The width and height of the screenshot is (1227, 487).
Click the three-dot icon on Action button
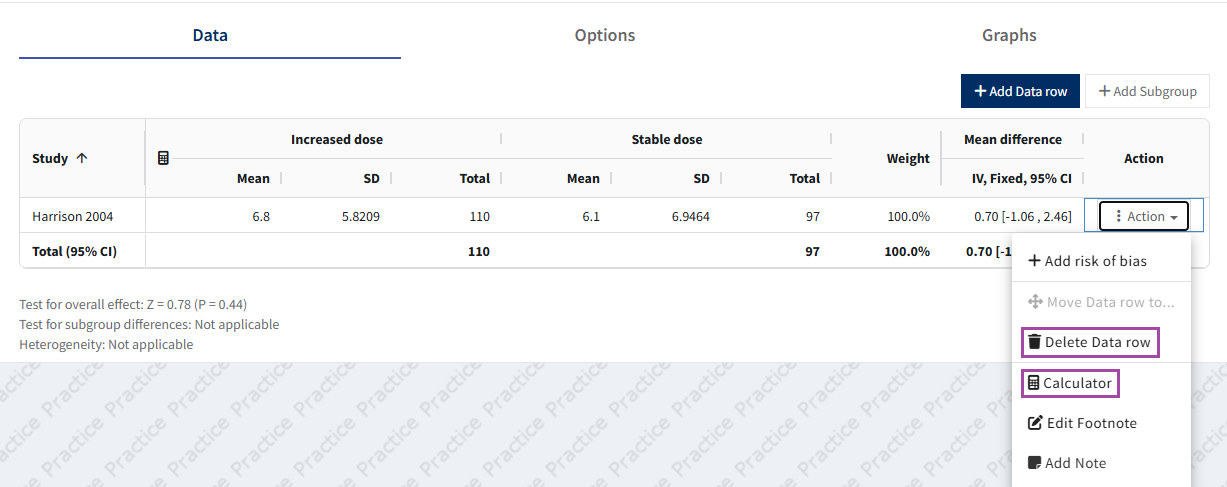[1118, 216]
